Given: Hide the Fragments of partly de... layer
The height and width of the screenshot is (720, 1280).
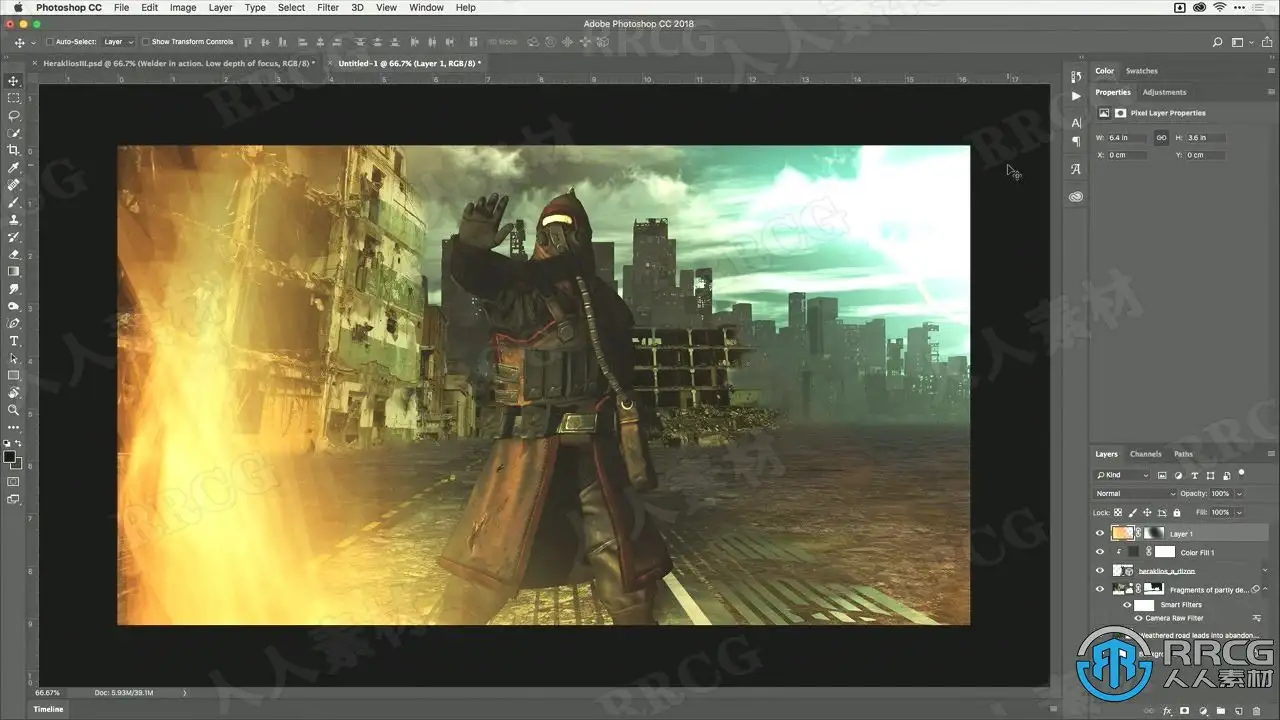Looking at the screenshot, I should 1100,590.
